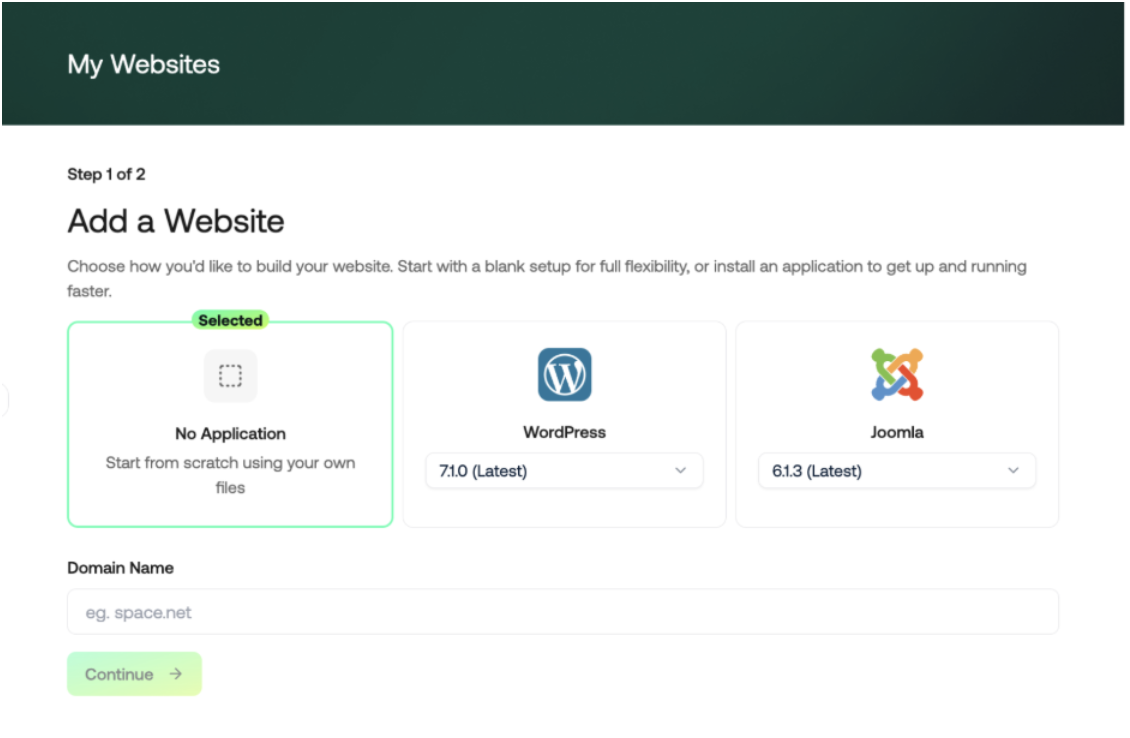Image resolution: width=1130 pixels, height=738 pixels.
Task: Click the 'WordPress' card title
Action: 564,432
